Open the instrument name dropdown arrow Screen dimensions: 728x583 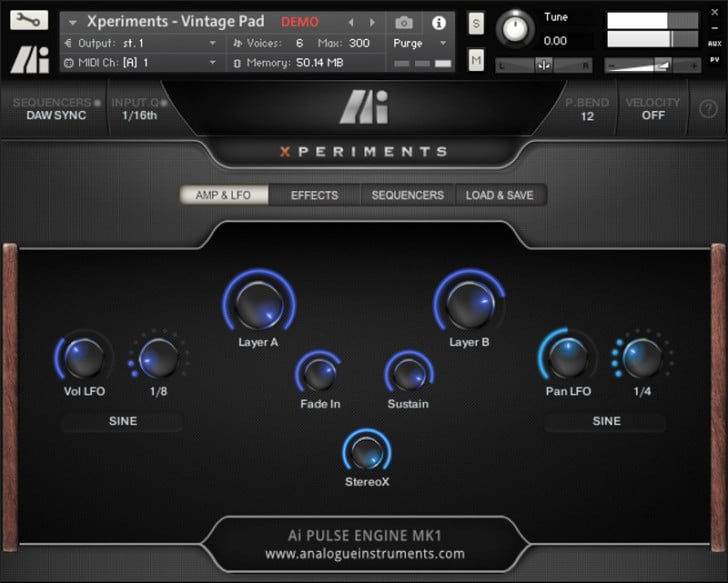72,22
